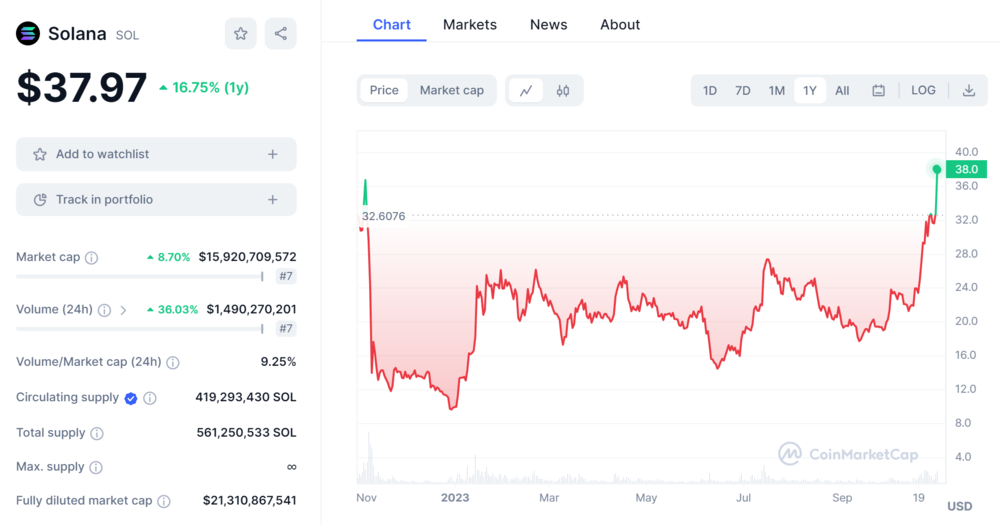This screenshot has width=1000, height=525.
Task: Select the 7D time range
Action: pyautogui.click(x=743, y=90)
